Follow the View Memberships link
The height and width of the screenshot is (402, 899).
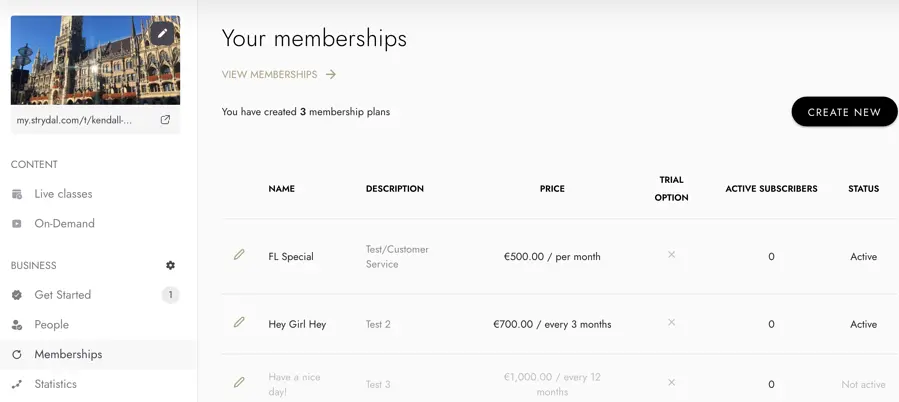click(269, 74)
